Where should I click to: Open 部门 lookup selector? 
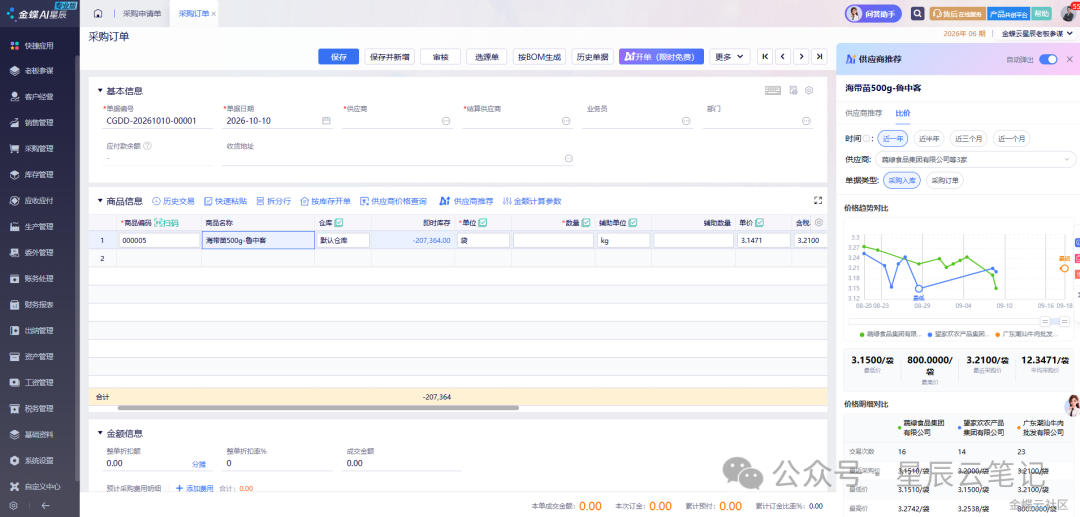(x=806, y=121)
